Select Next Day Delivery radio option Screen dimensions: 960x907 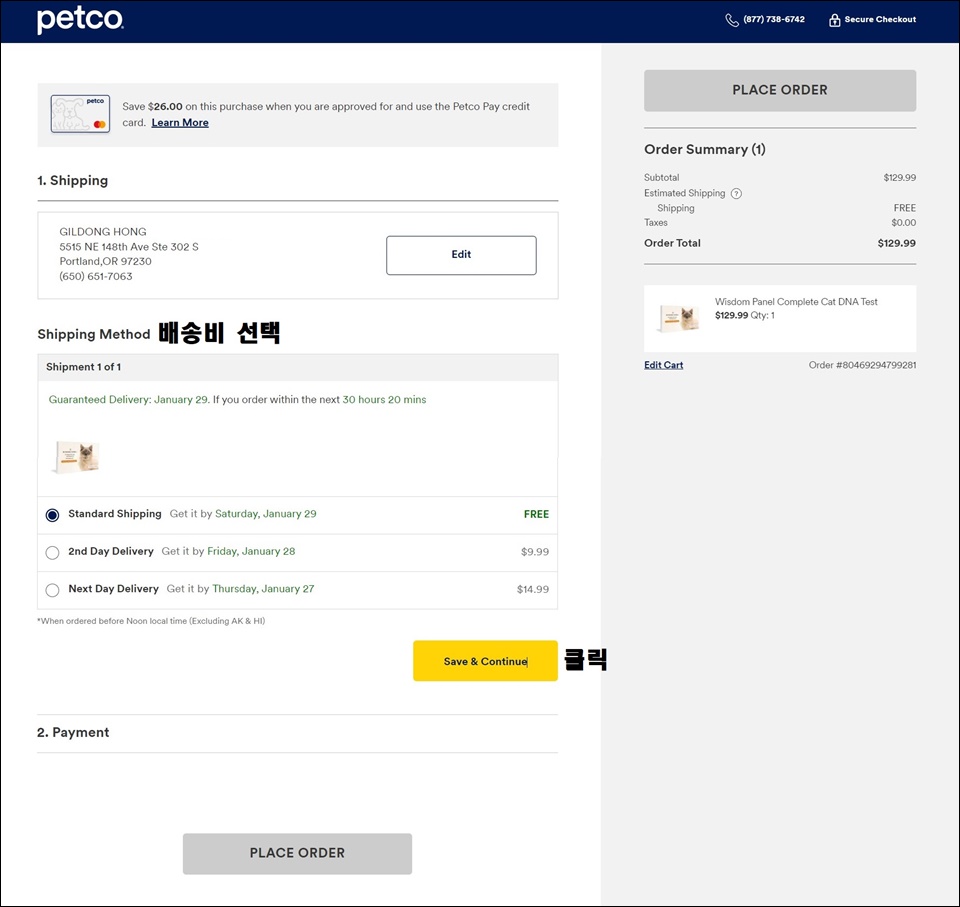click(53, 590)
